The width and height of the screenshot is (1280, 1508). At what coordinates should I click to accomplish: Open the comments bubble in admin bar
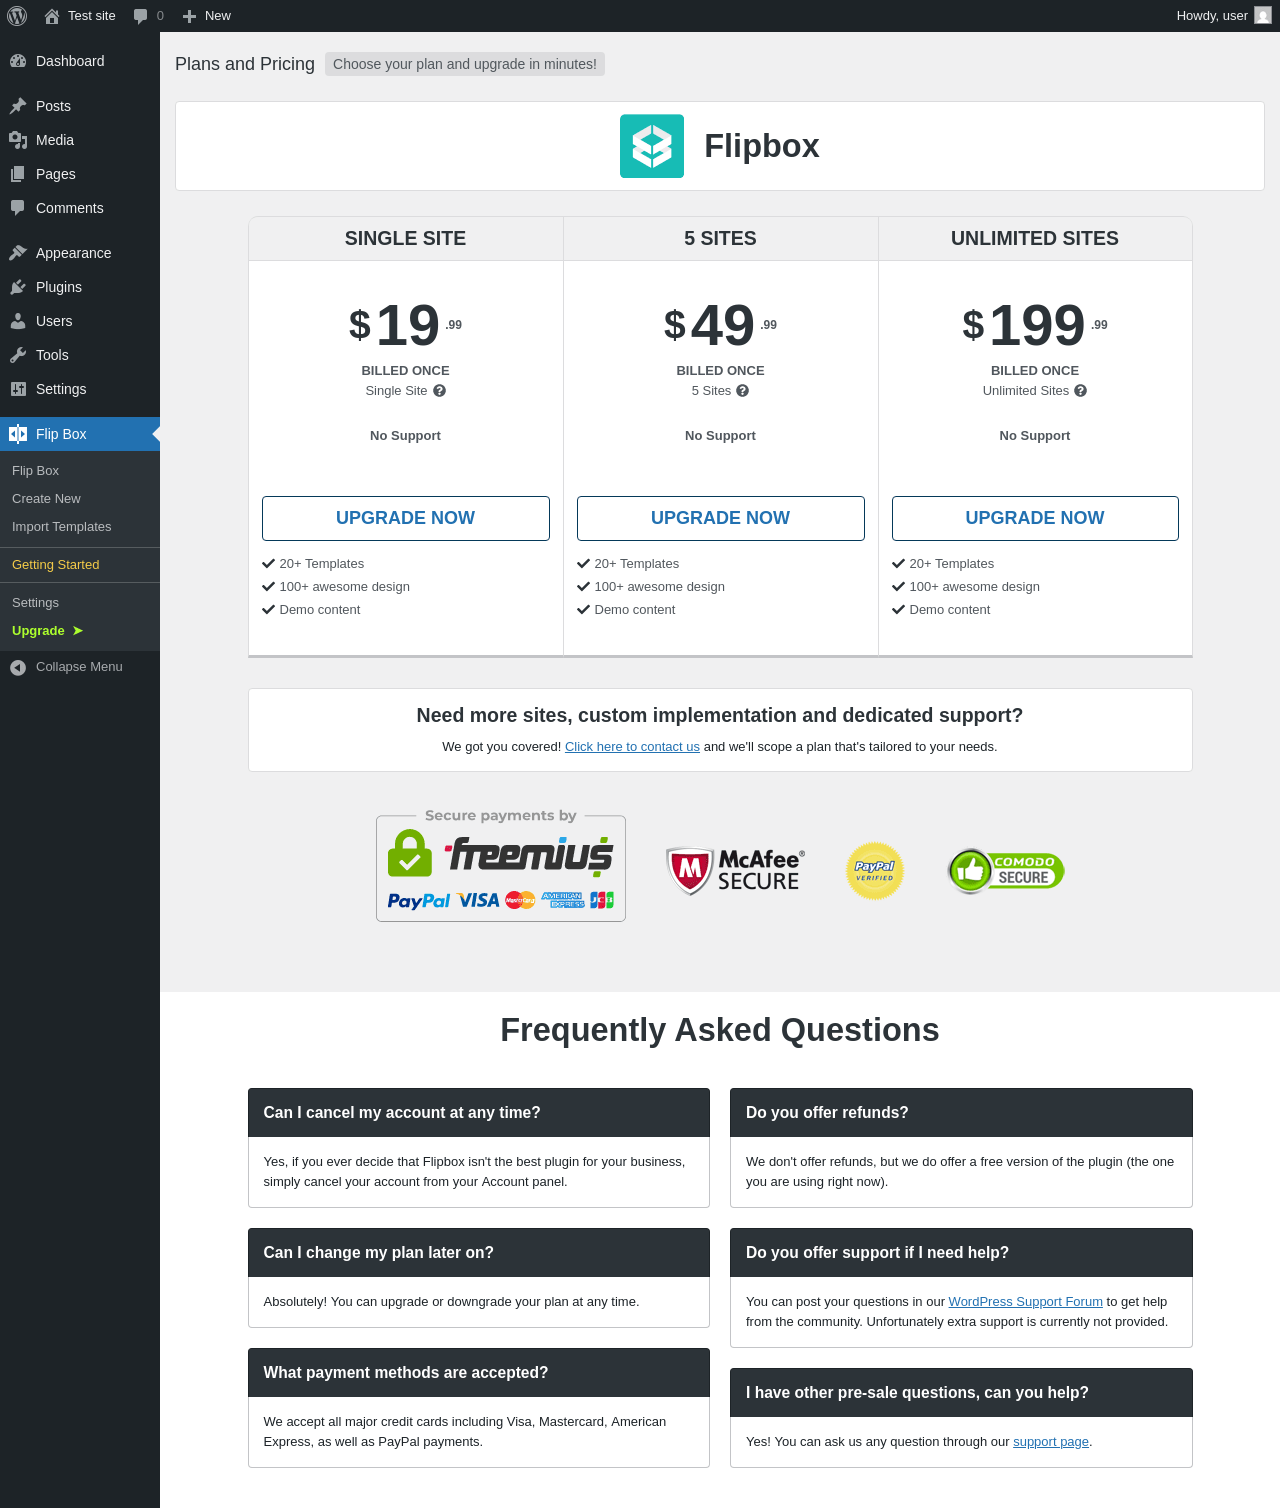pos(148,16)
